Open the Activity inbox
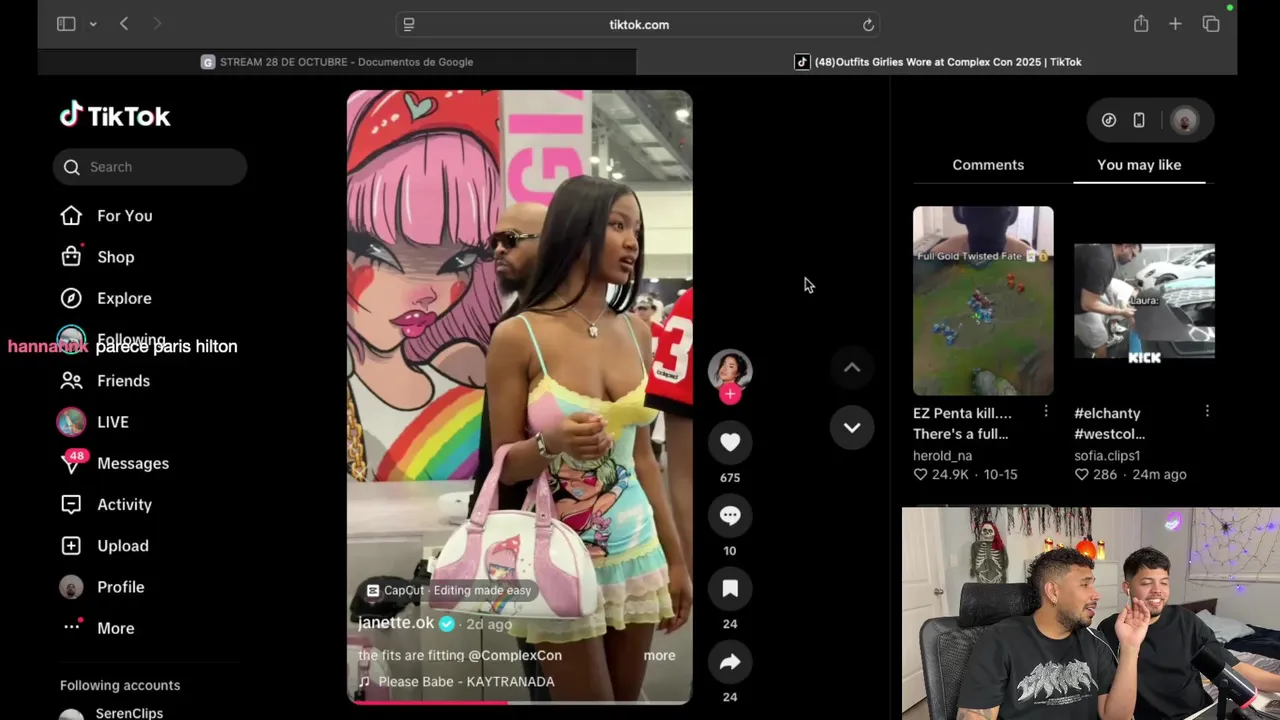This screenshot has height=720, width=1280. (x=124, y=505)
